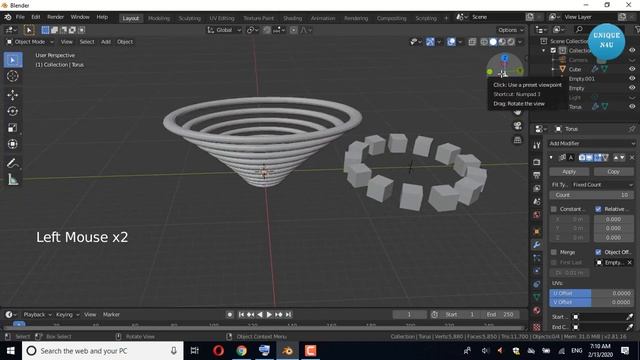The width and height of the screenshot is (640, 360).
Task: Click the Count value slider
Action: pos(591,195)
